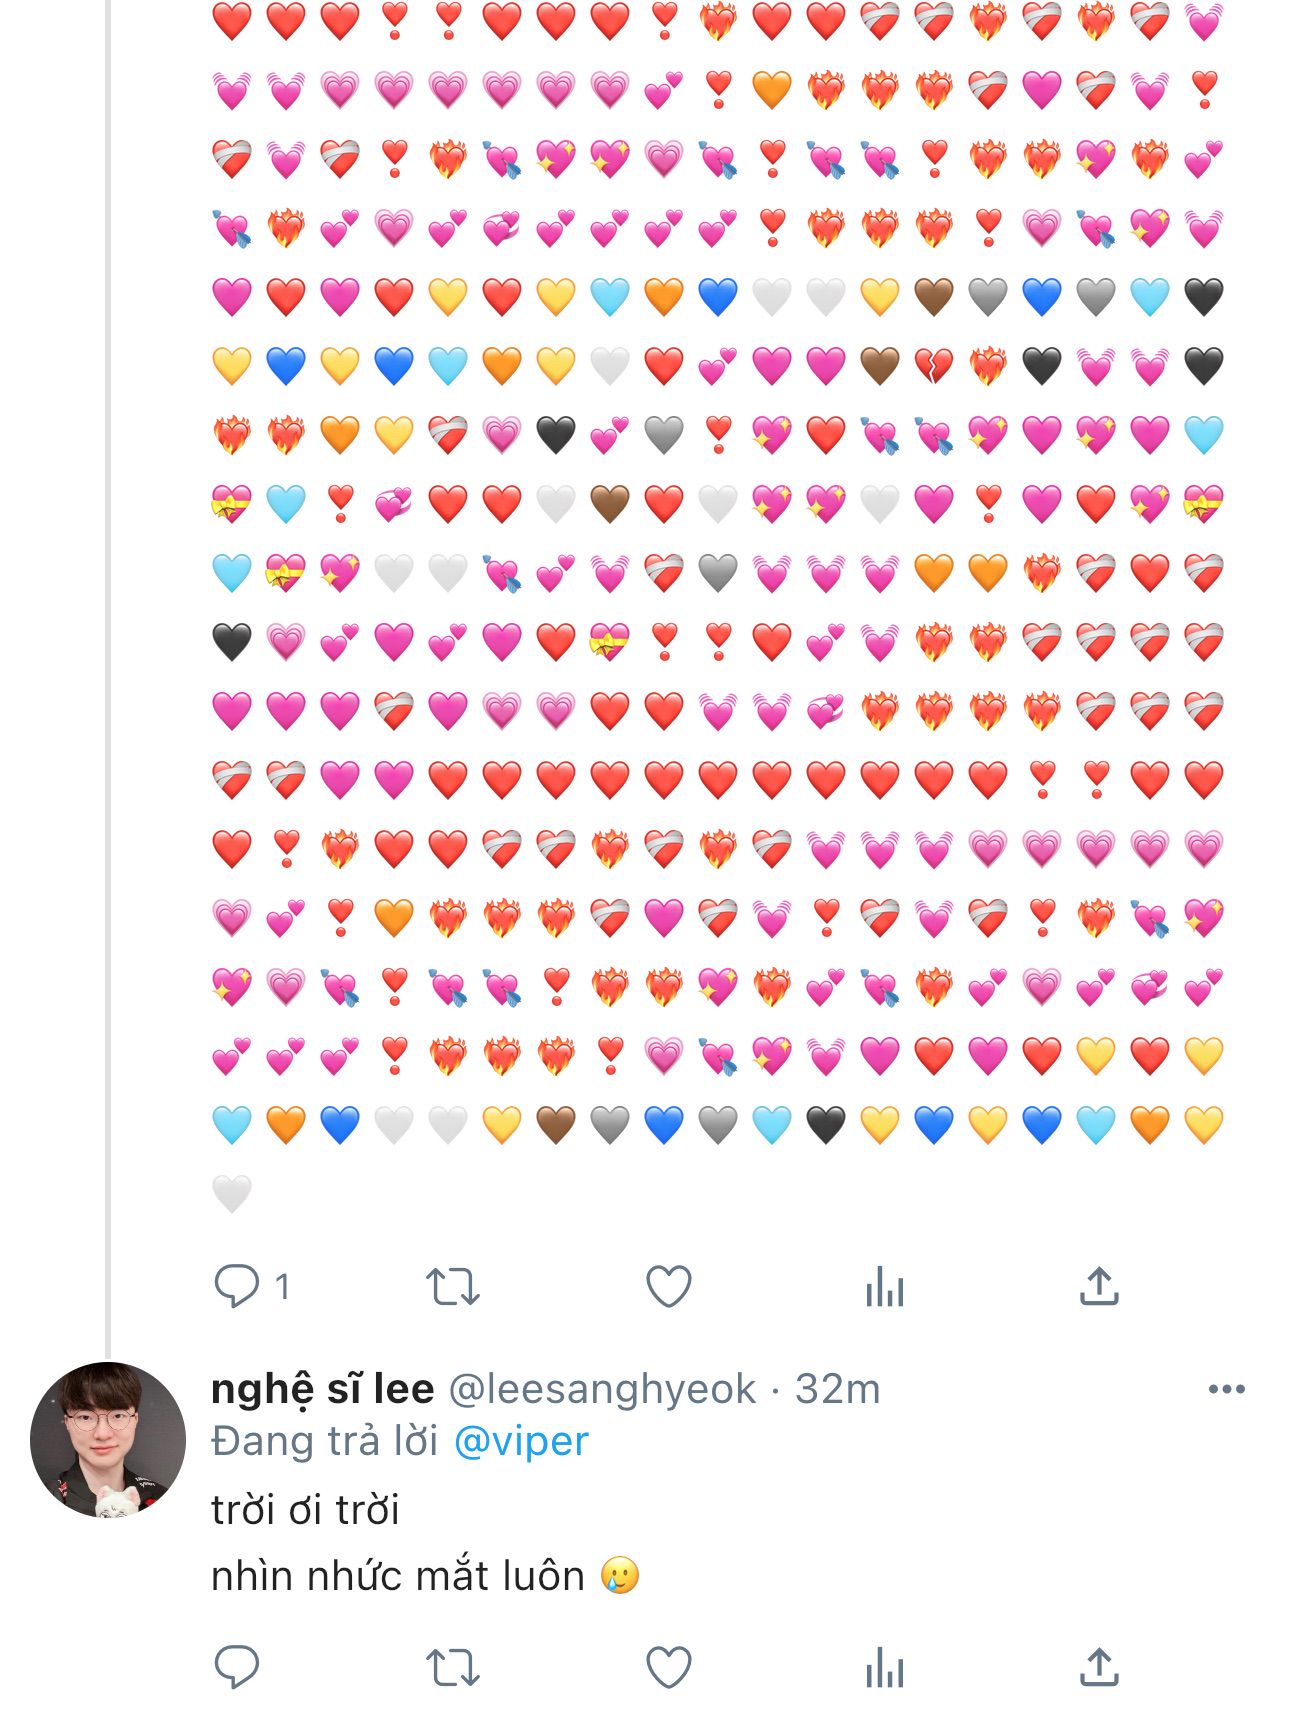Like the heart emojis tweet
This screenshot has height=1710, width=1290.
pyautogui.click(x=668, y=1287)
